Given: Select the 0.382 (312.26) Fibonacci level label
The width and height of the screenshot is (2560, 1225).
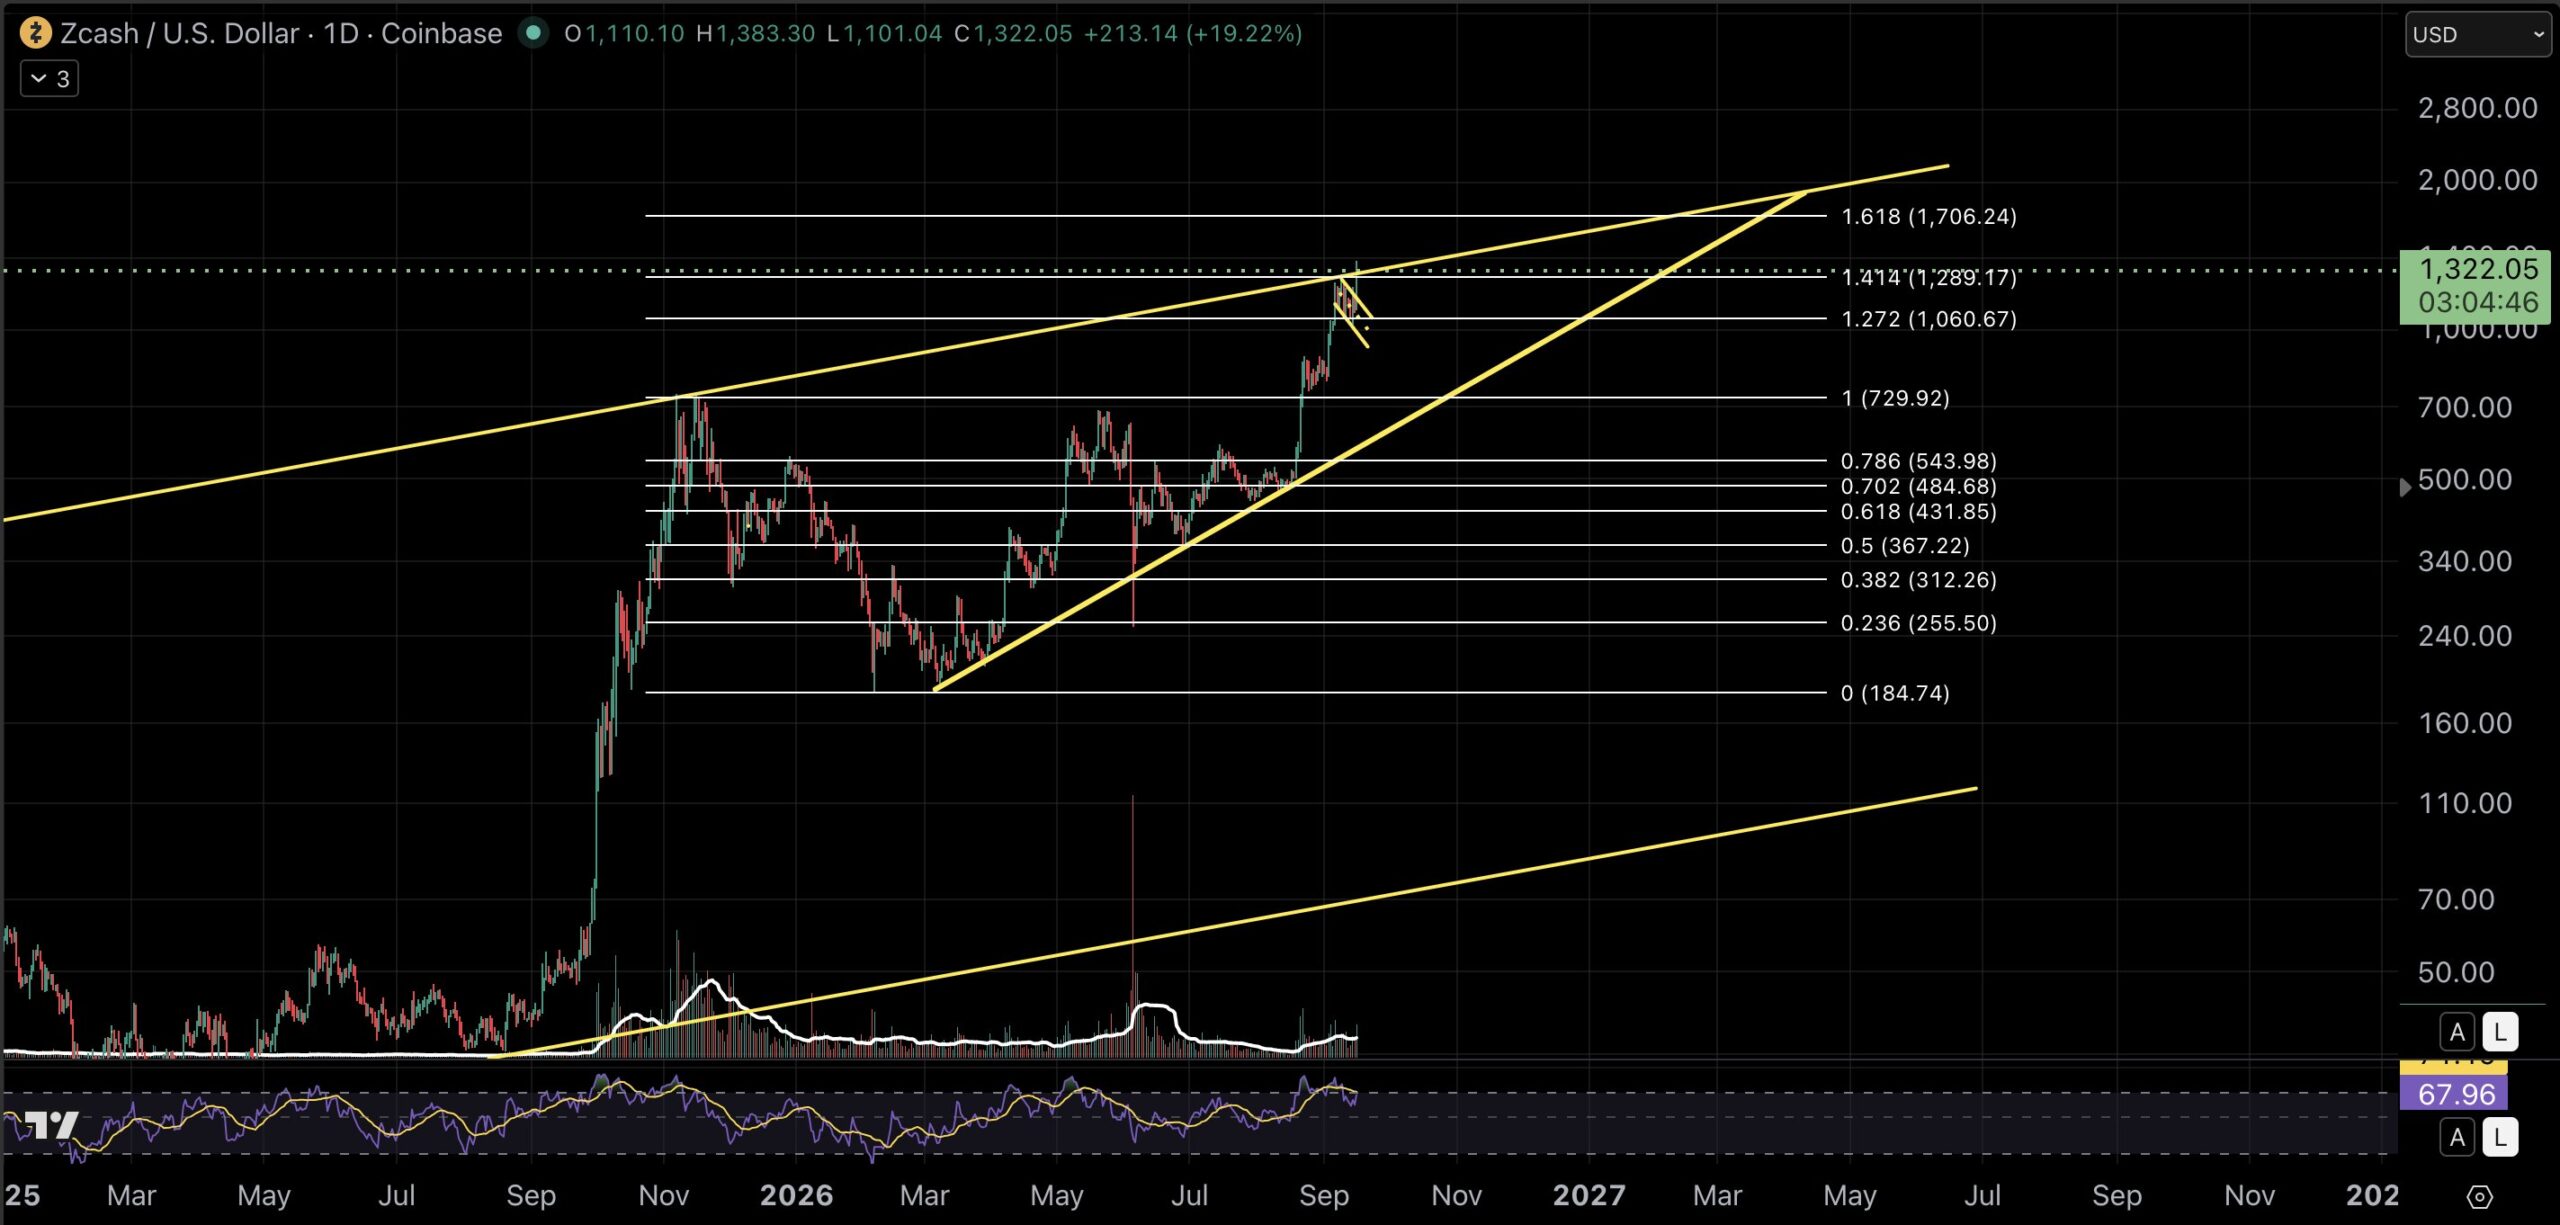Looking at the screenshot, I should tap(1918, 580).
